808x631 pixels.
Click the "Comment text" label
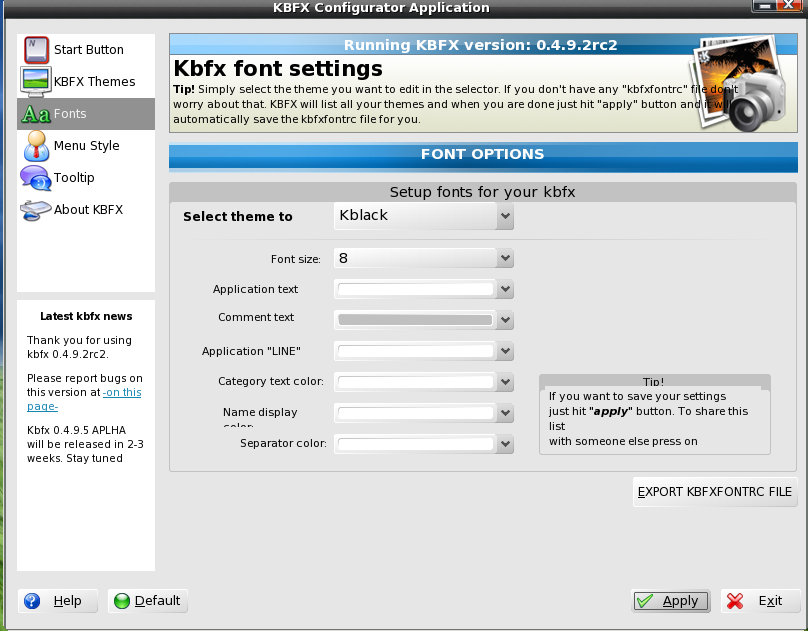point(256,317)
